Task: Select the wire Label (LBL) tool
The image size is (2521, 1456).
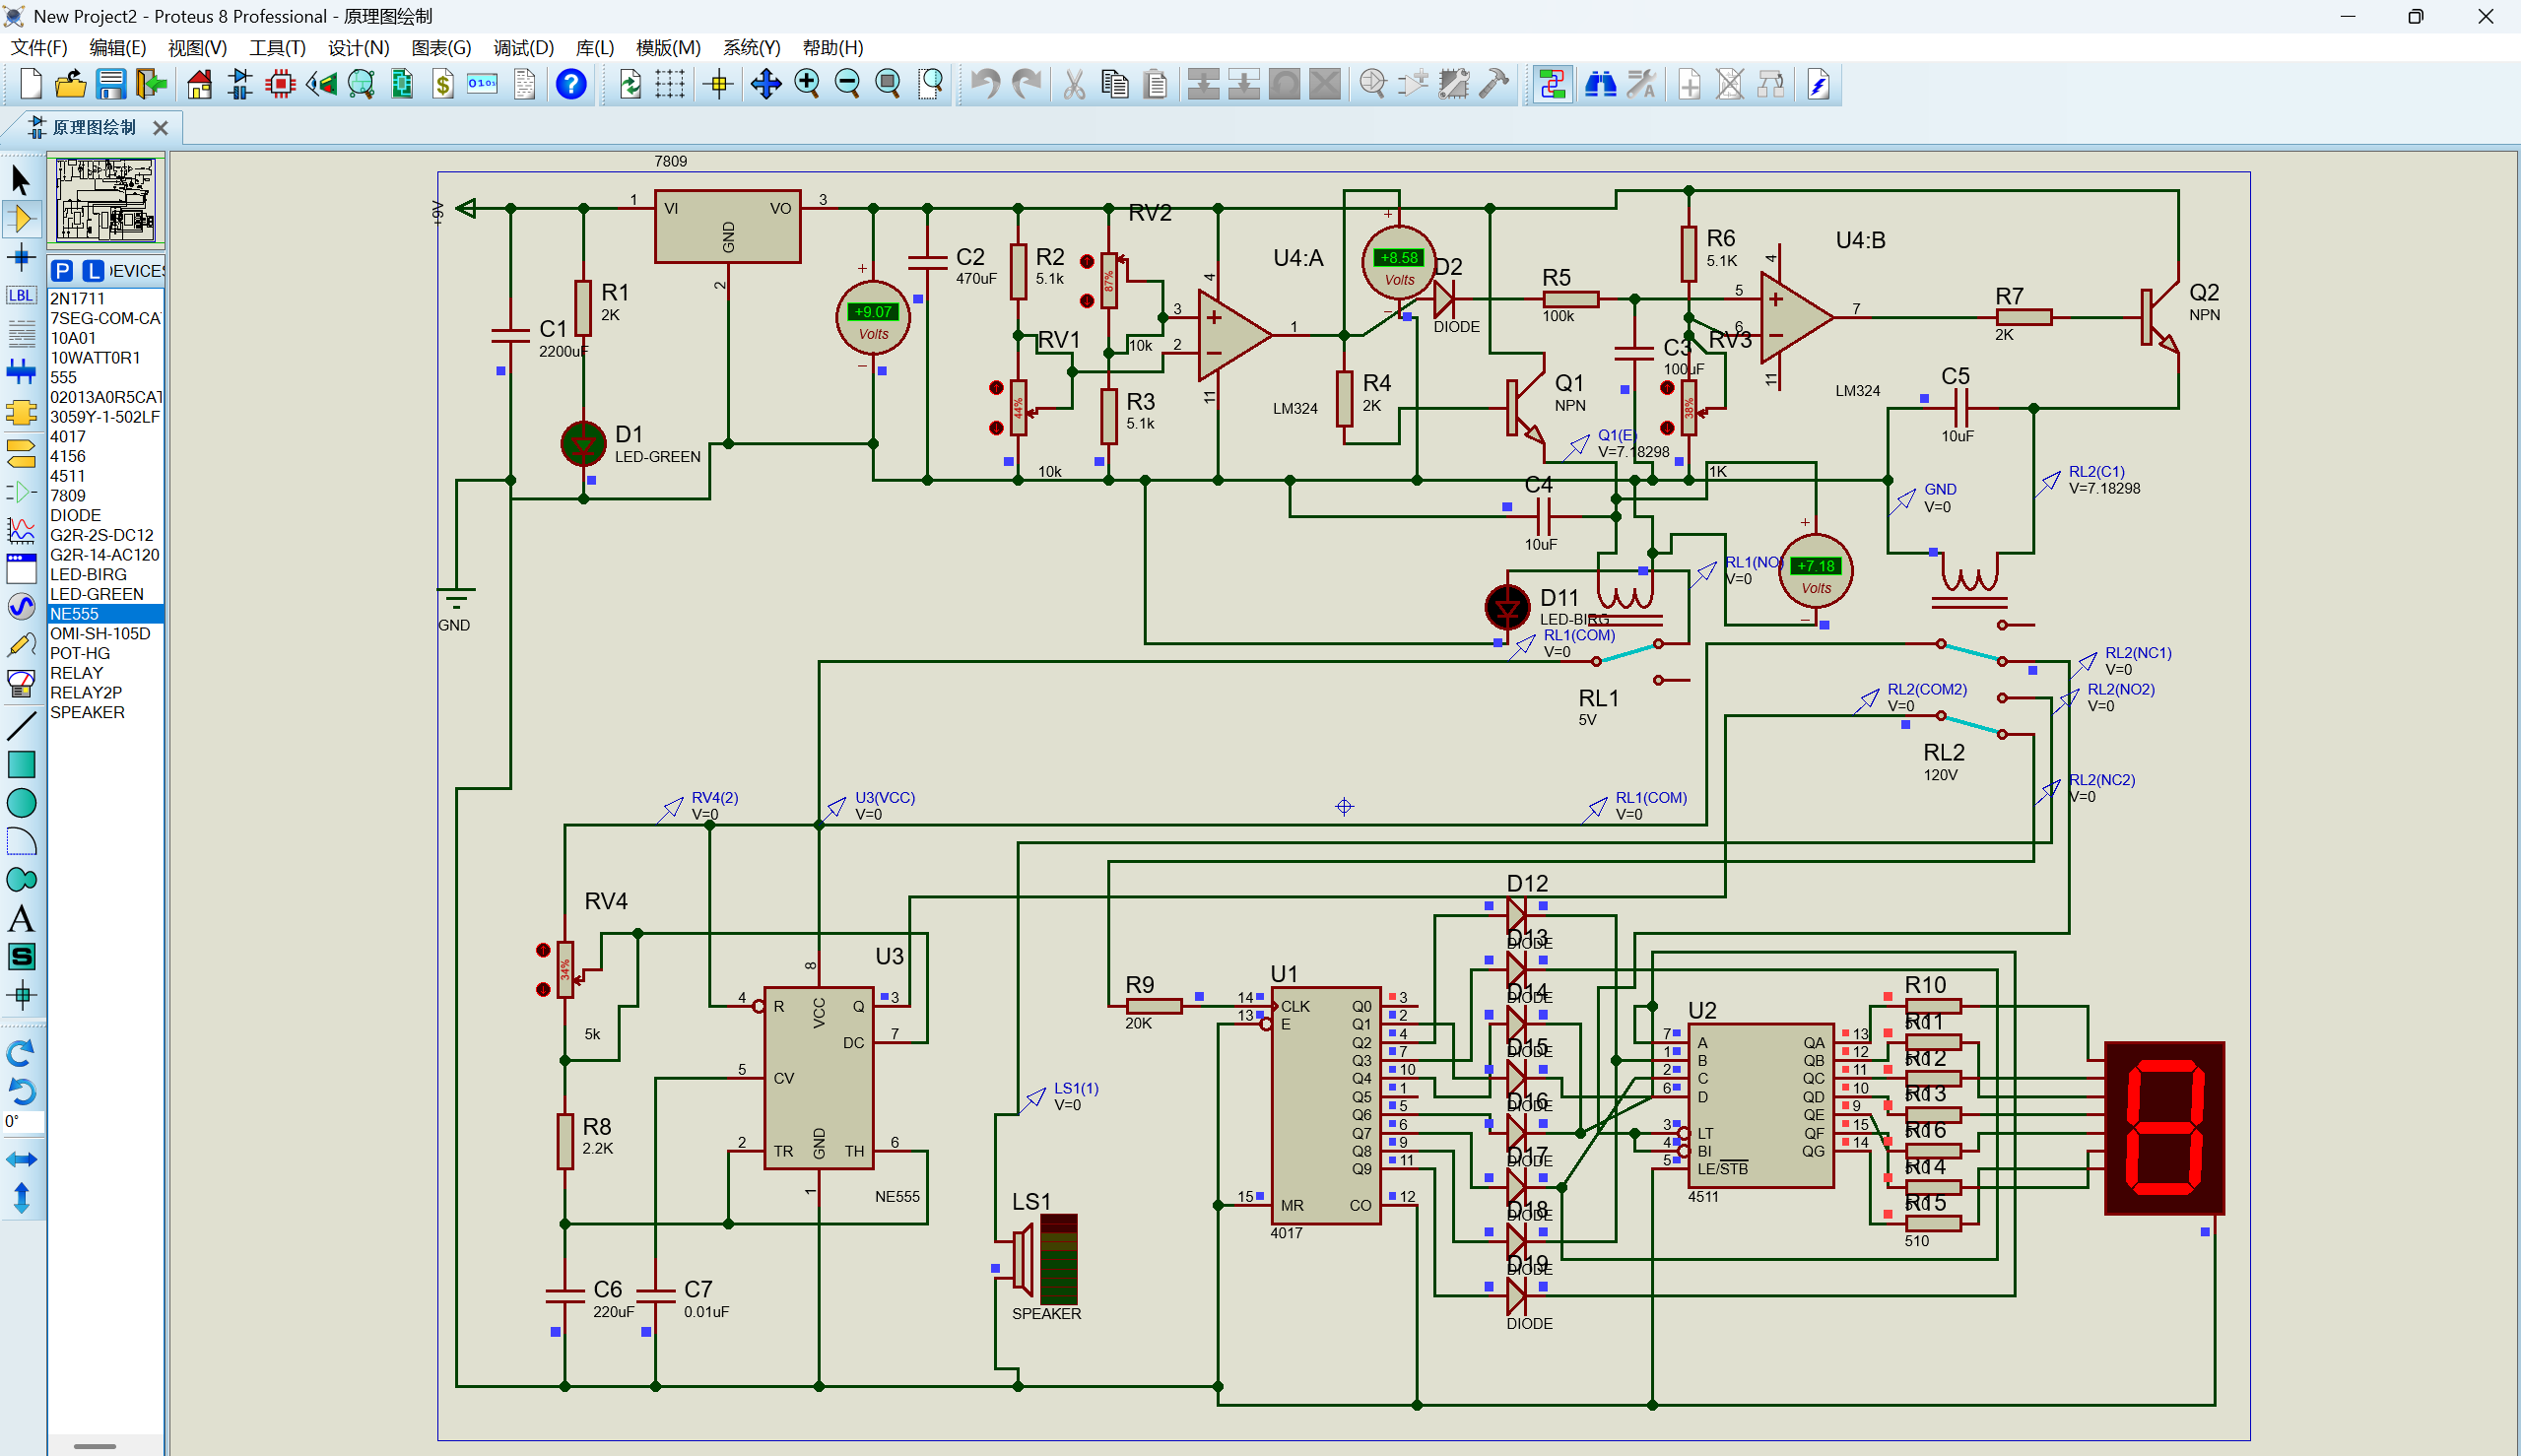Action: pyautogui.click(x=21, y=295)
